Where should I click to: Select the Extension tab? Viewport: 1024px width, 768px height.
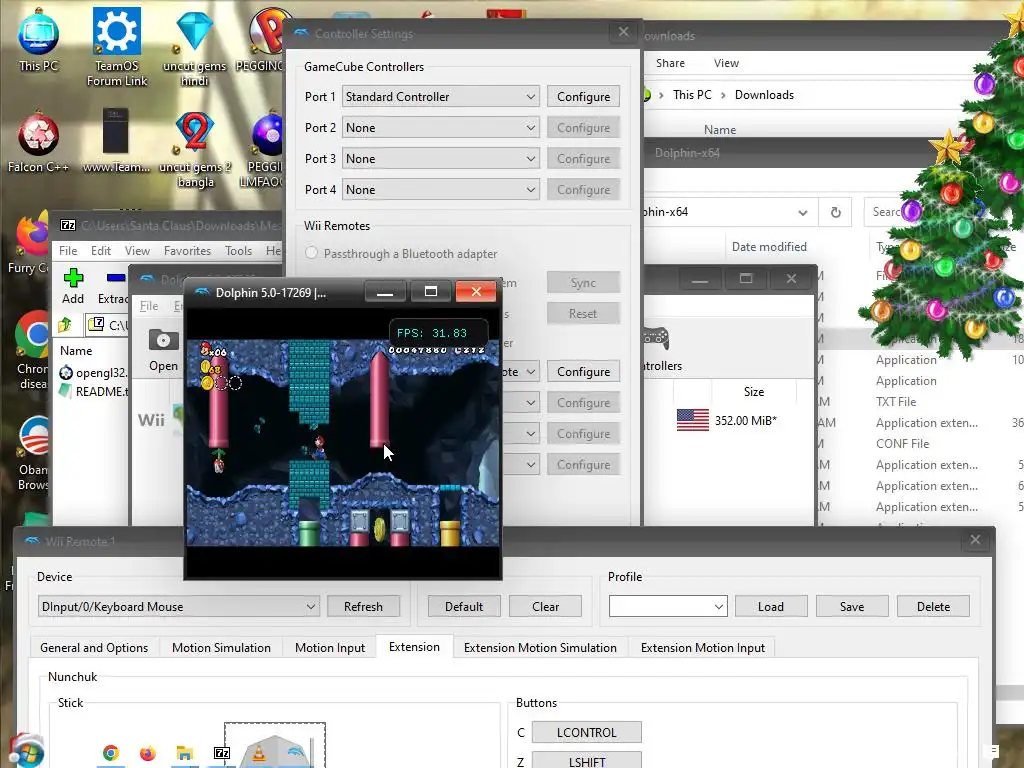(414, 647)
